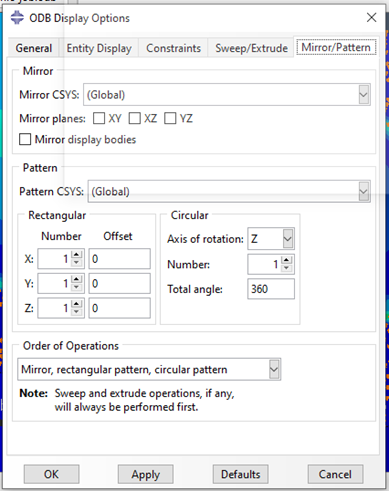Increase the circular pattern Number value
Viewport: 389px width, 491px height.
click(x=287, y=260)
